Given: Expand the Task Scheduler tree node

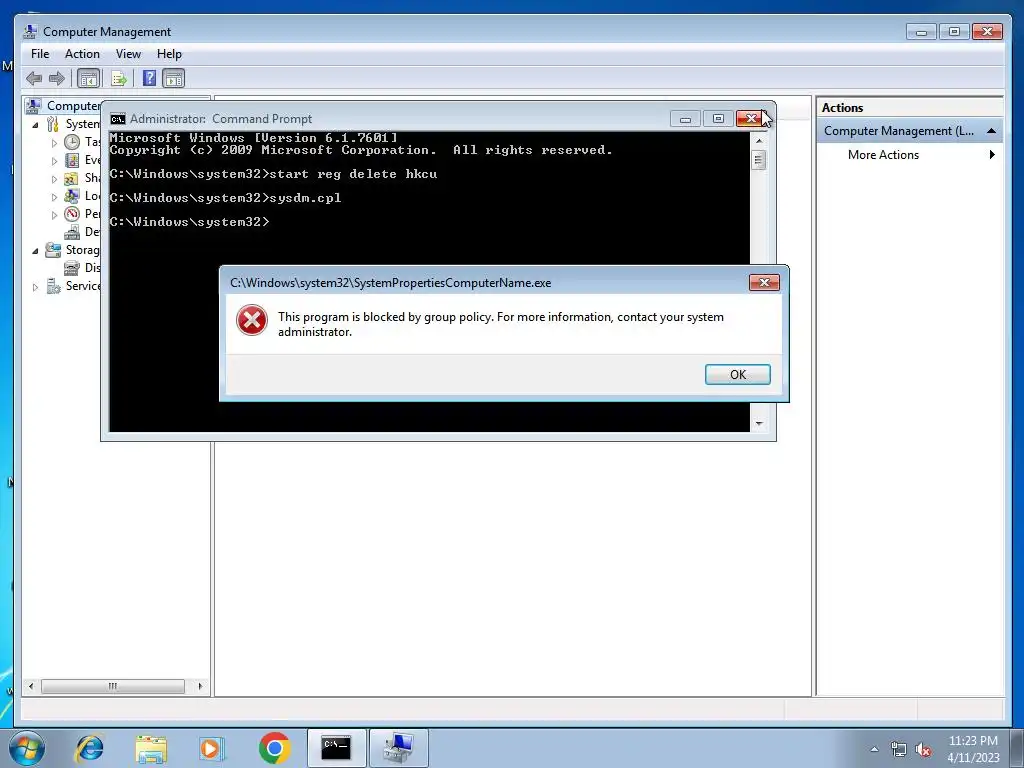Looking at the screenshot, I should (54, 142).
